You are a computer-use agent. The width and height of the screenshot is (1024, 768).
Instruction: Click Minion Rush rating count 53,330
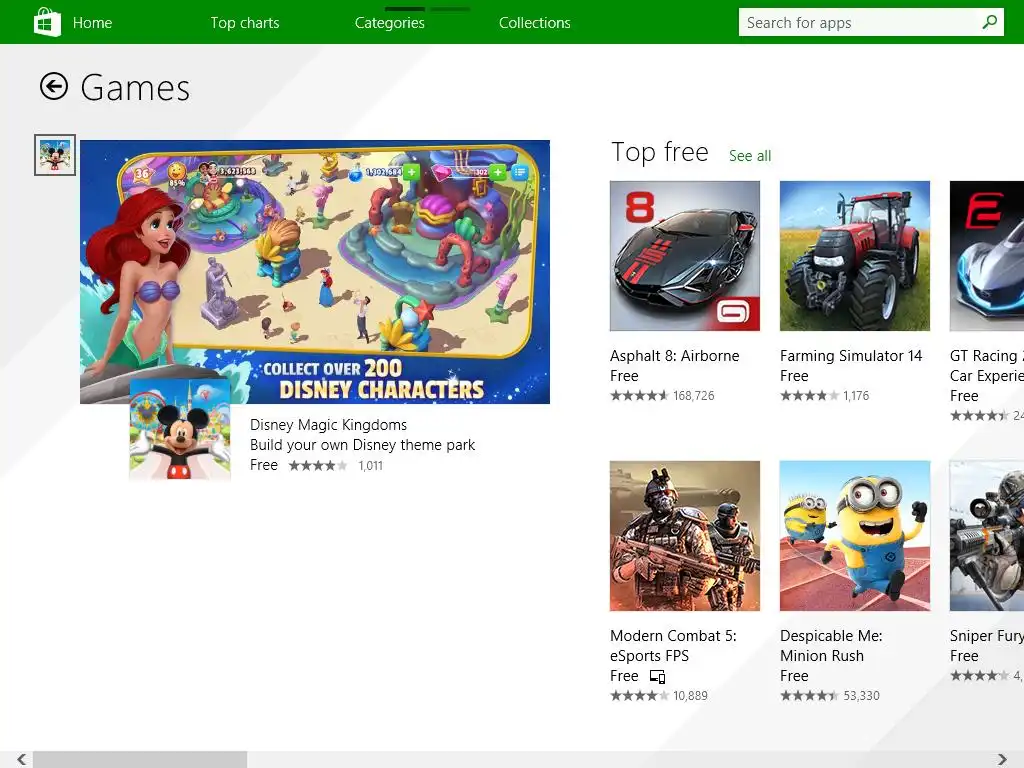(861, 696)
